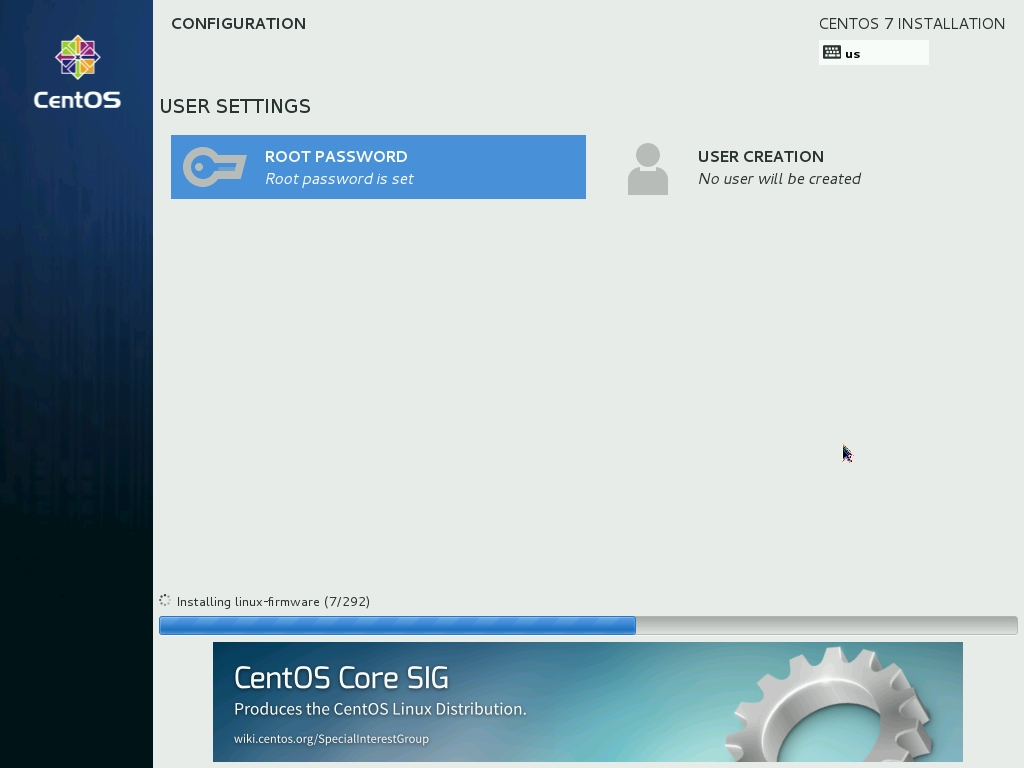Click the CENTOS 7 INSTALLATION title text
1024x768 pixels.
click(911, 24)
